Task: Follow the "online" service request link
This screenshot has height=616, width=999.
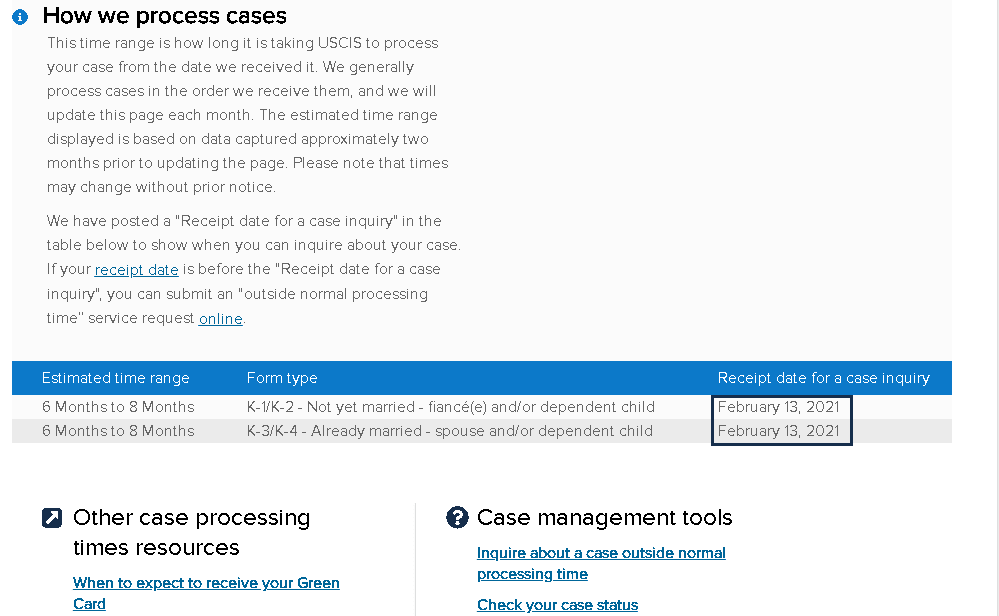Action: [220, 318]
